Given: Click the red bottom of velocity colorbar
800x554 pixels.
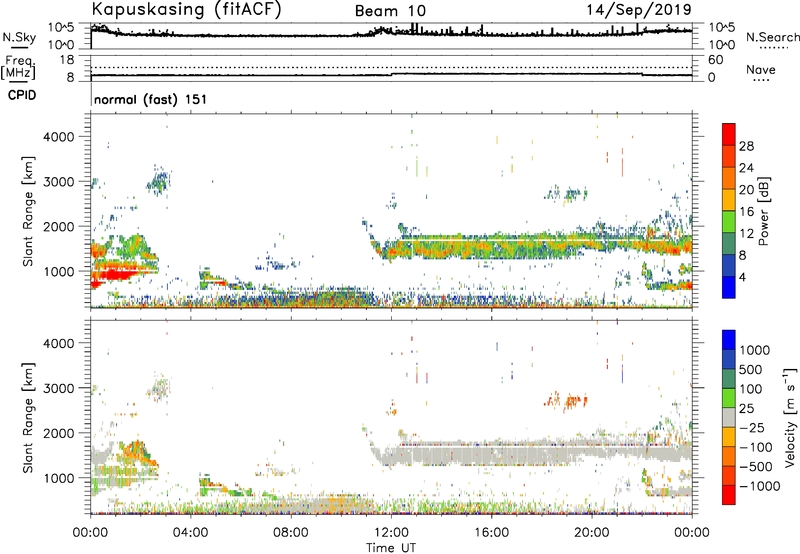Looking at the screenshot, I should point(729,495).
